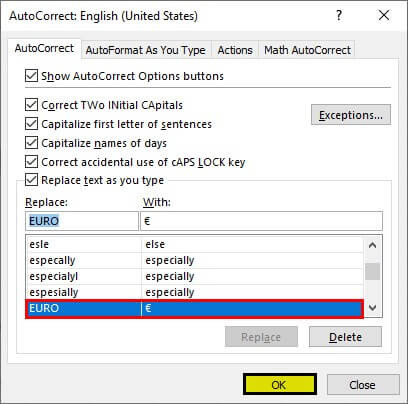The width and height of the screenshot is (408, 404).
Task: Open the Exceptions dialog
Action: (351, 115)
